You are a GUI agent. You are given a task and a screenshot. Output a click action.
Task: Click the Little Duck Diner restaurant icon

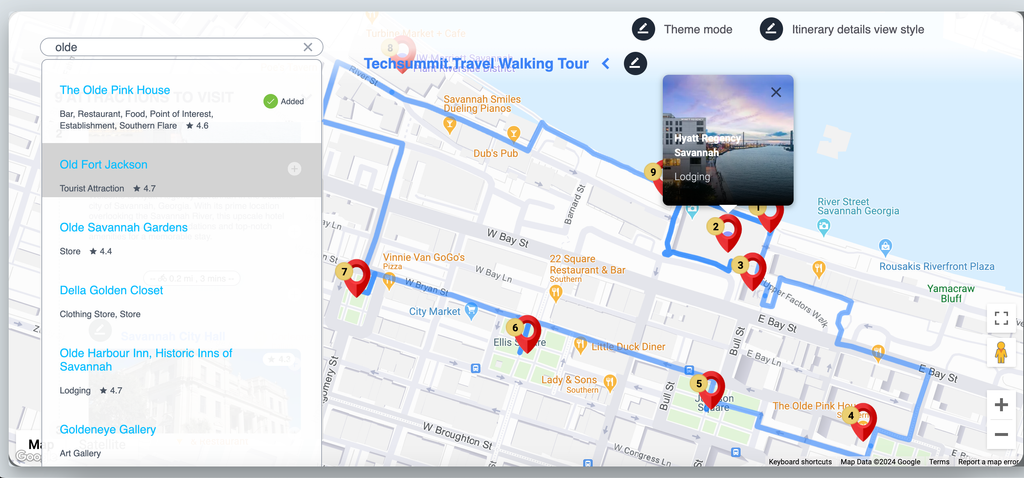(x=580, y=345)
